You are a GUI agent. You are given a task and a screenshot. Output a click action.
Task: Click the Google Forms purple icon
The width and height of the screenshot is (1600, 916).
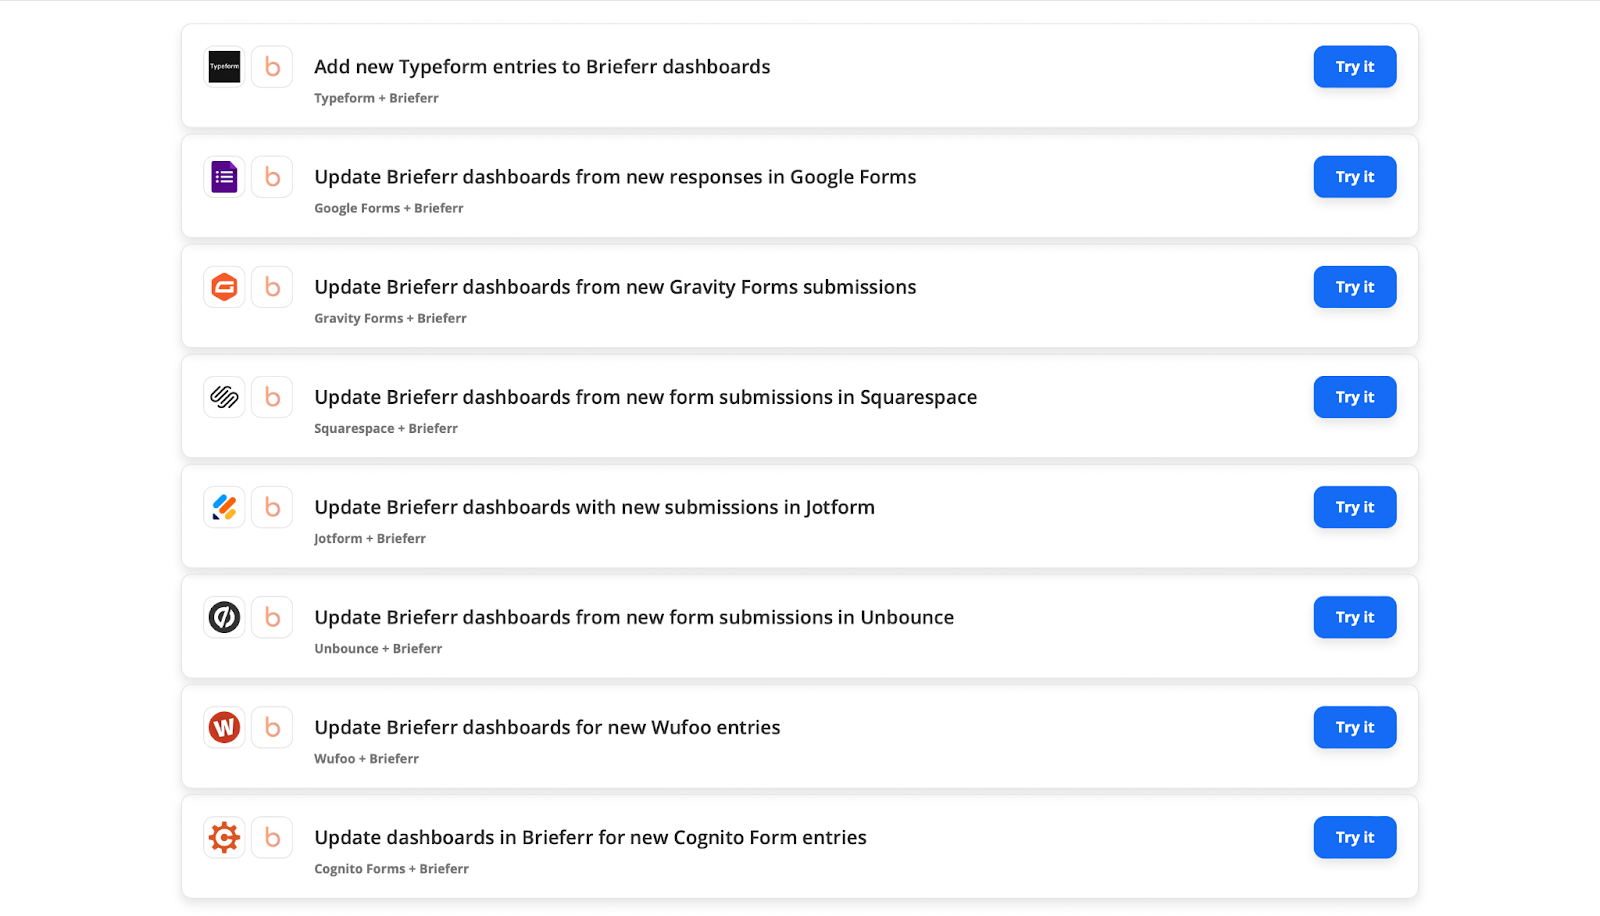(x=224, y=177)
